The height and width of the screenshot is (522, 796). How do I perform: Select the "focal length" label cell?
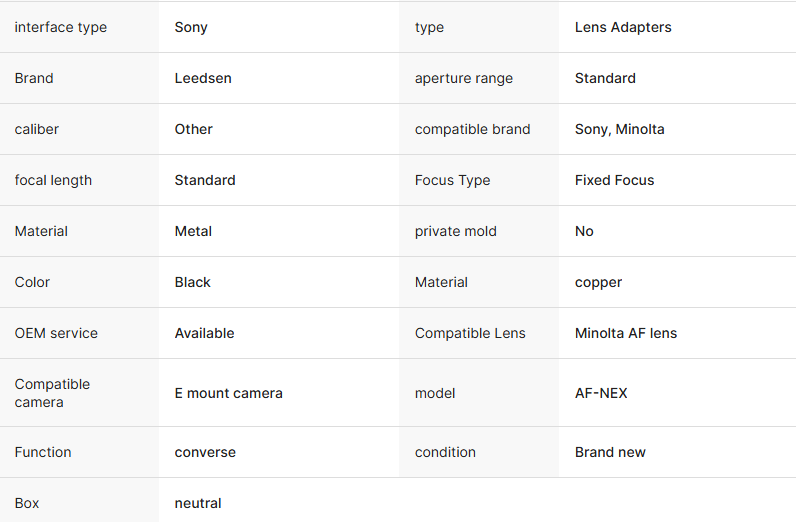pyautogui.click(x=53, y=180)
